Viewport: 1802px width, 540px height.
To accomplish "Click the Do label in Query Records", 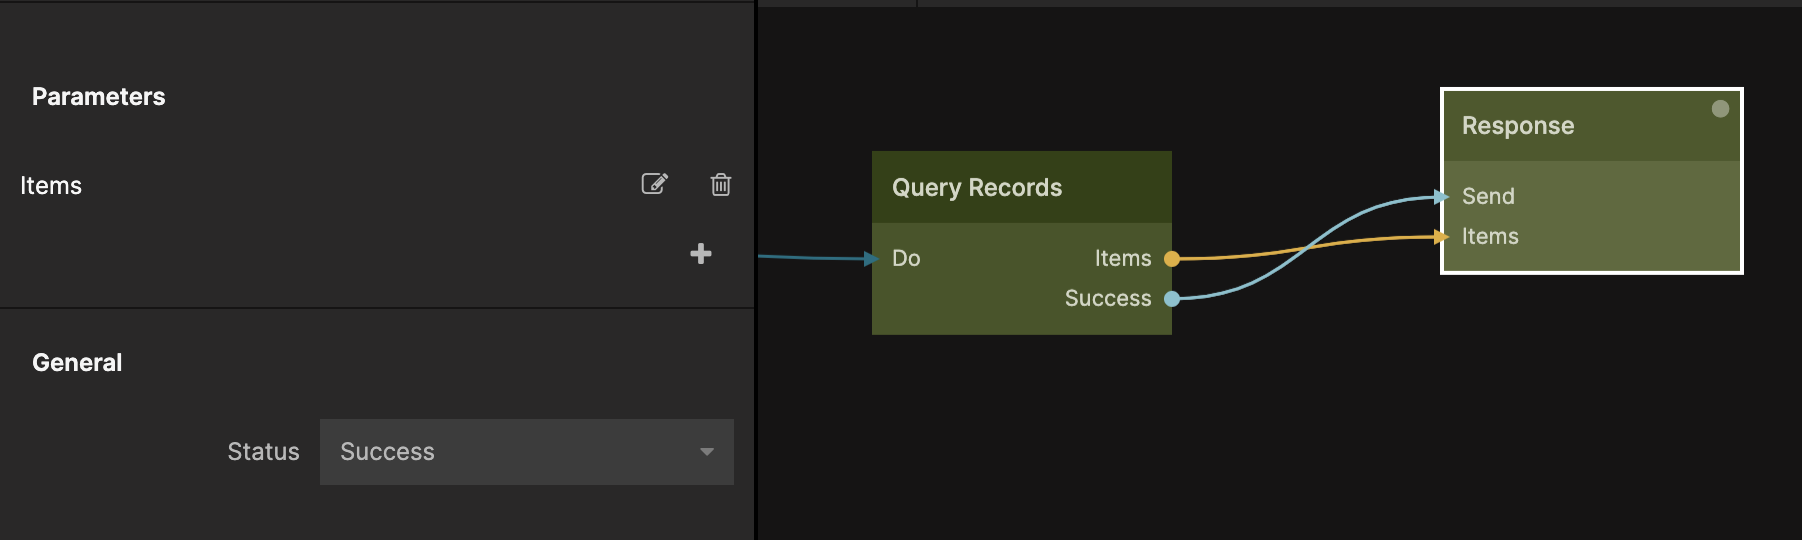I will coord(906,259).
